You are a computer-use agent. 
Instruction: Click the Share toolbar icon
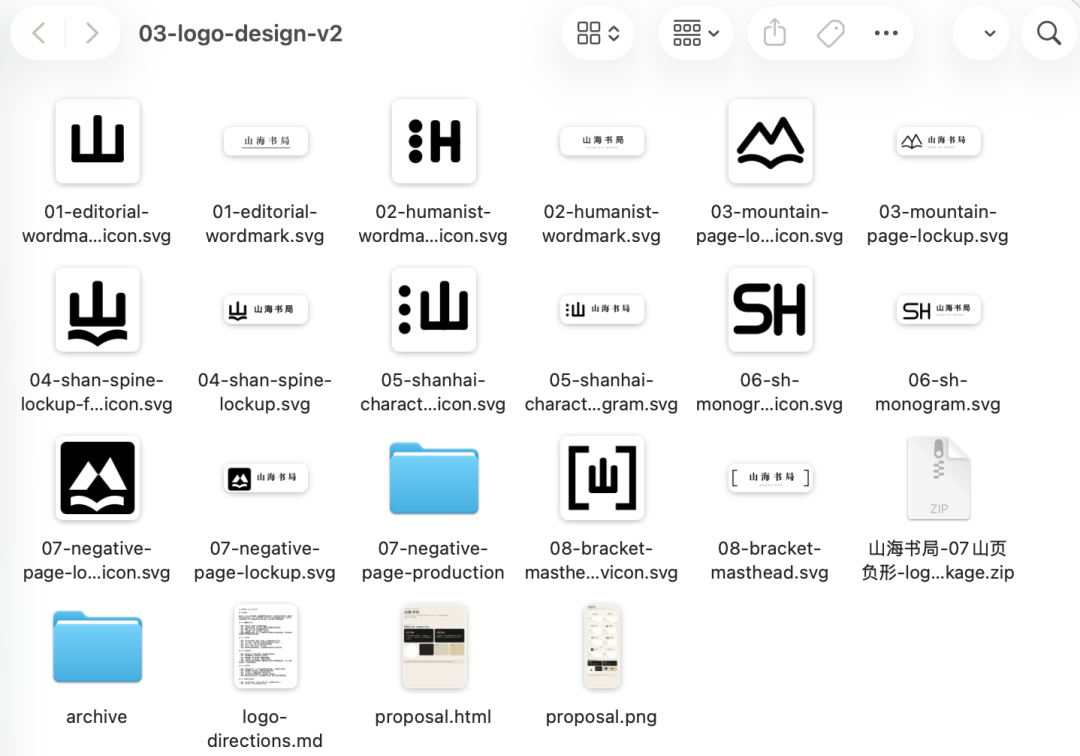[x=775, y=32]
